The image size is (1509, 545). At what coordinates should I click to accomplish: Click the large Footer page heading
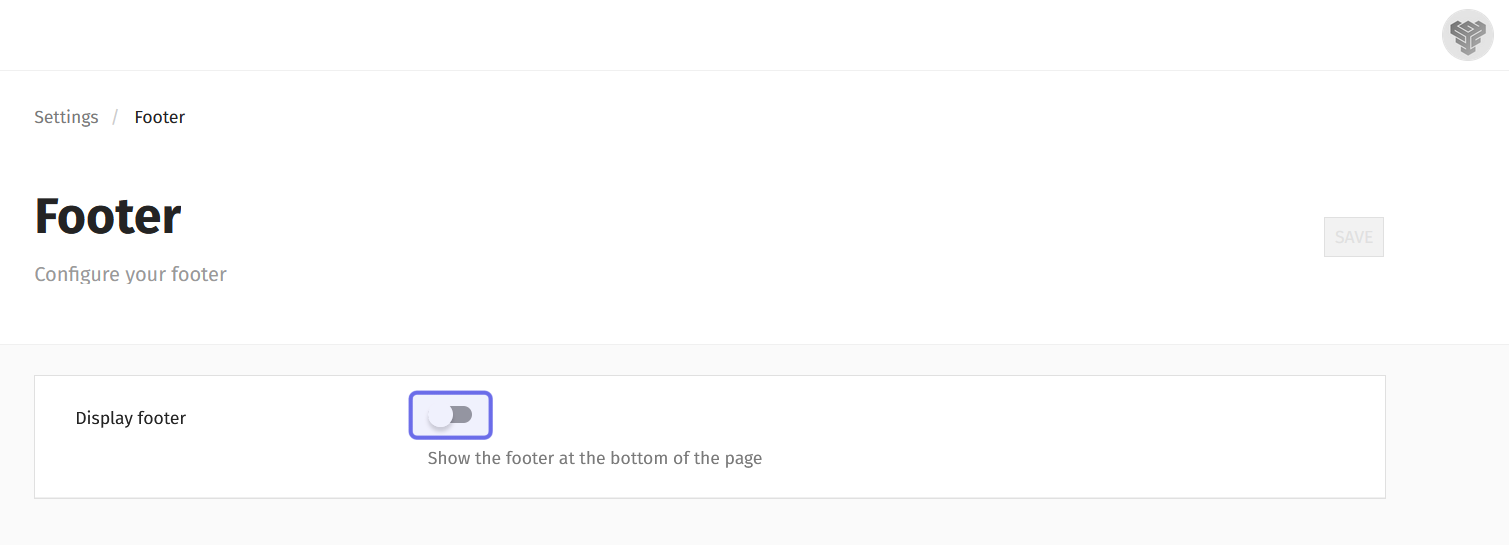coord(108,216)
